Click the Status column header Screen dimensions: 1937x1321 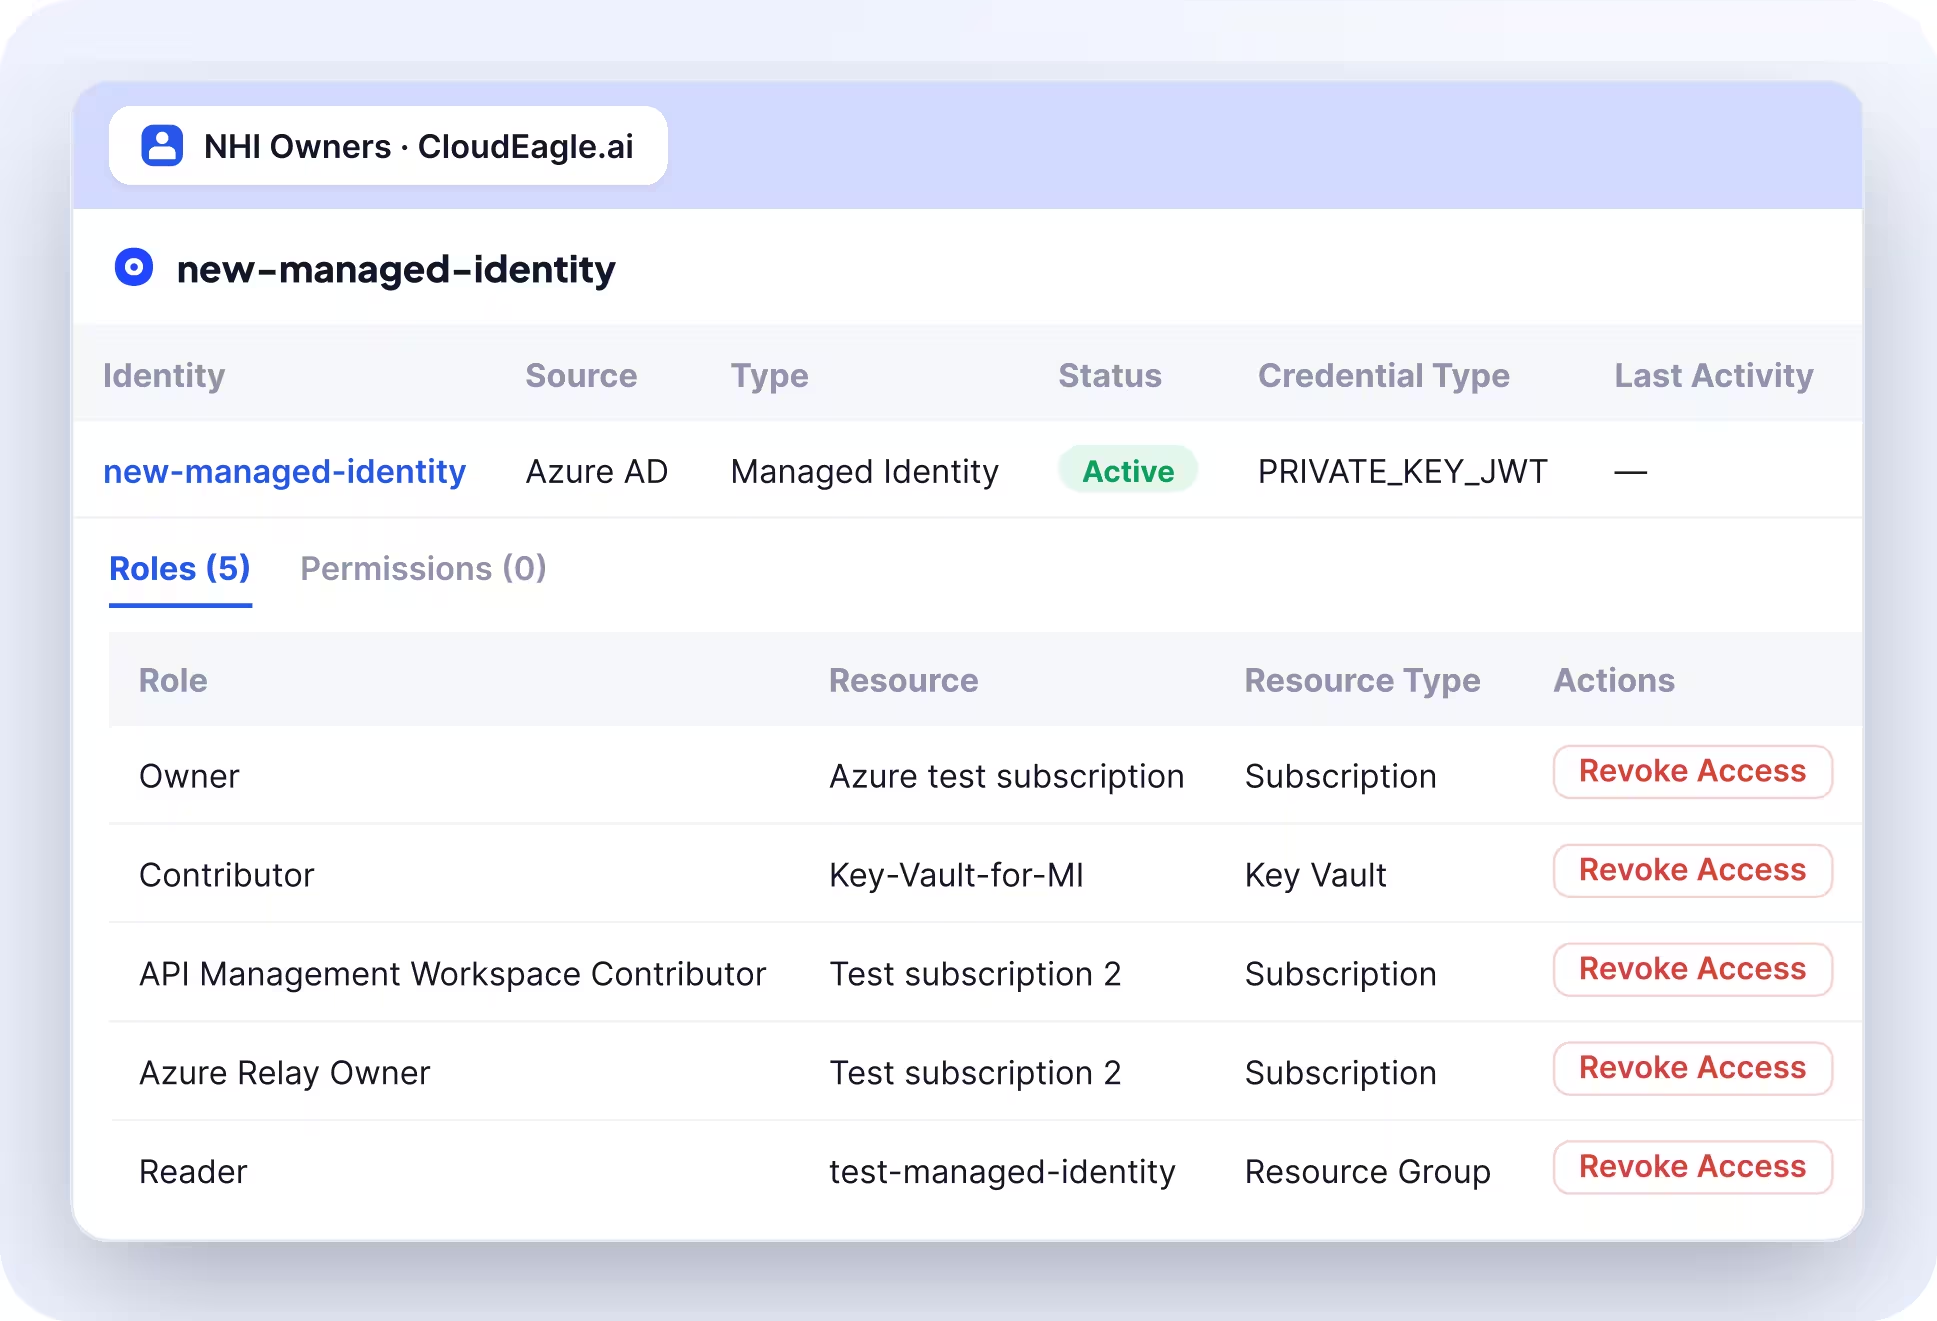(1110, 375)
